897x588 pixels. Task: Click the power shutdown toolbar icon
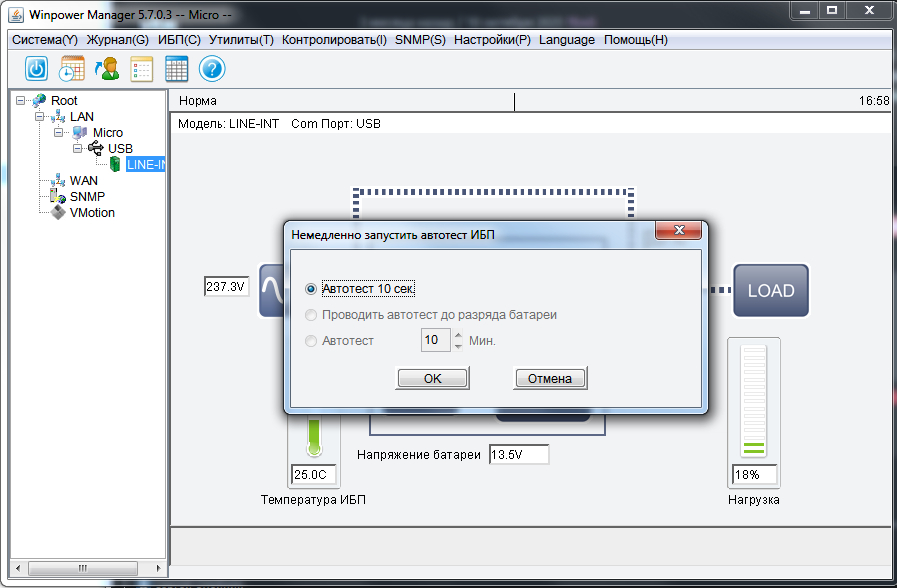point(36,69)
